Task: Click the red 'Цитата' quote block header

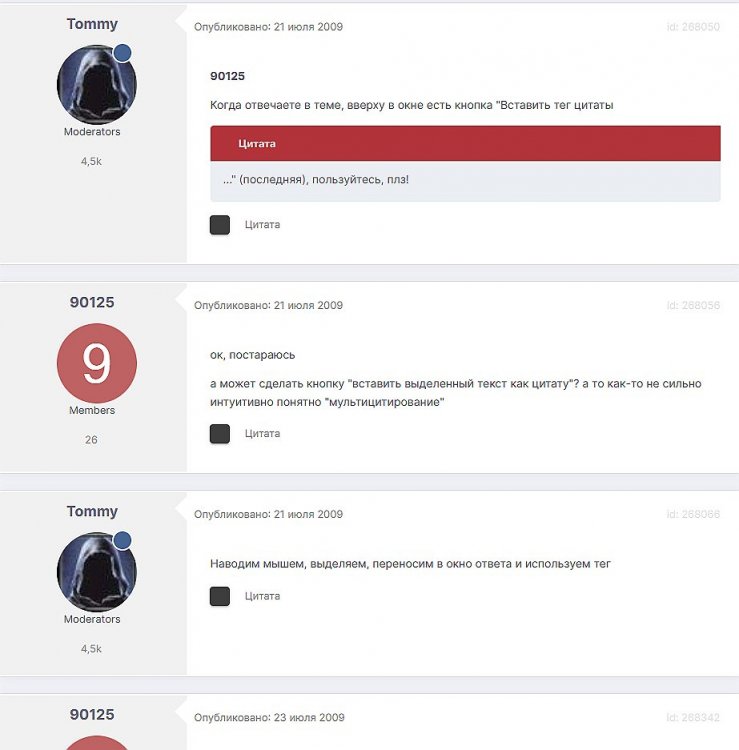Action: (x=465, y=143)
